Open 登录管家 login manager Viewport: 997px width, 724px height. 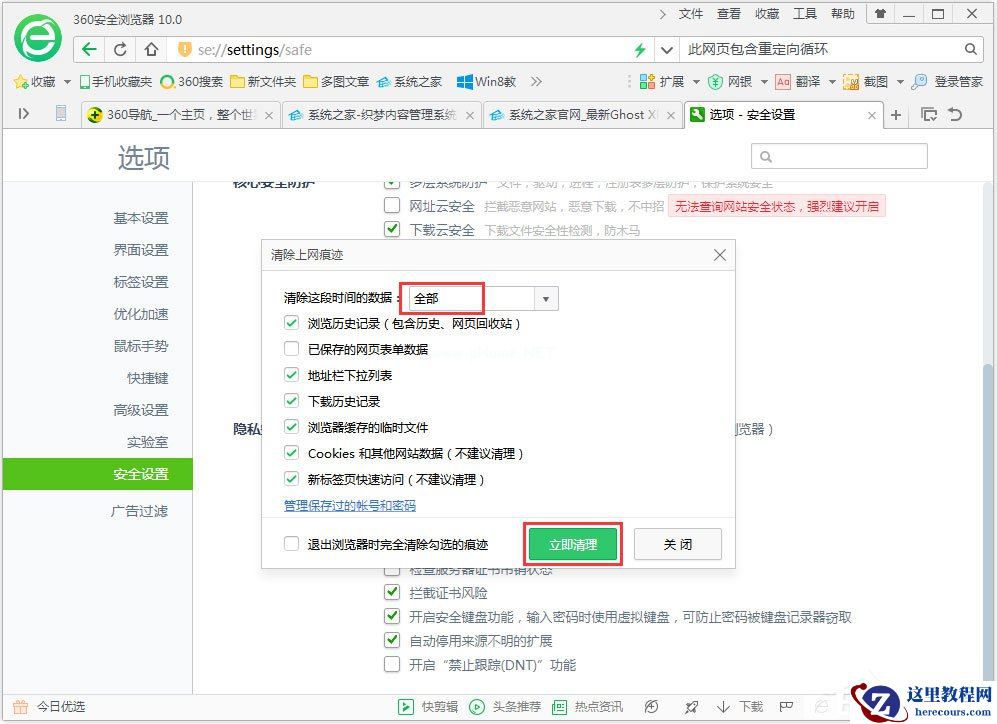(x=955, y=82)
